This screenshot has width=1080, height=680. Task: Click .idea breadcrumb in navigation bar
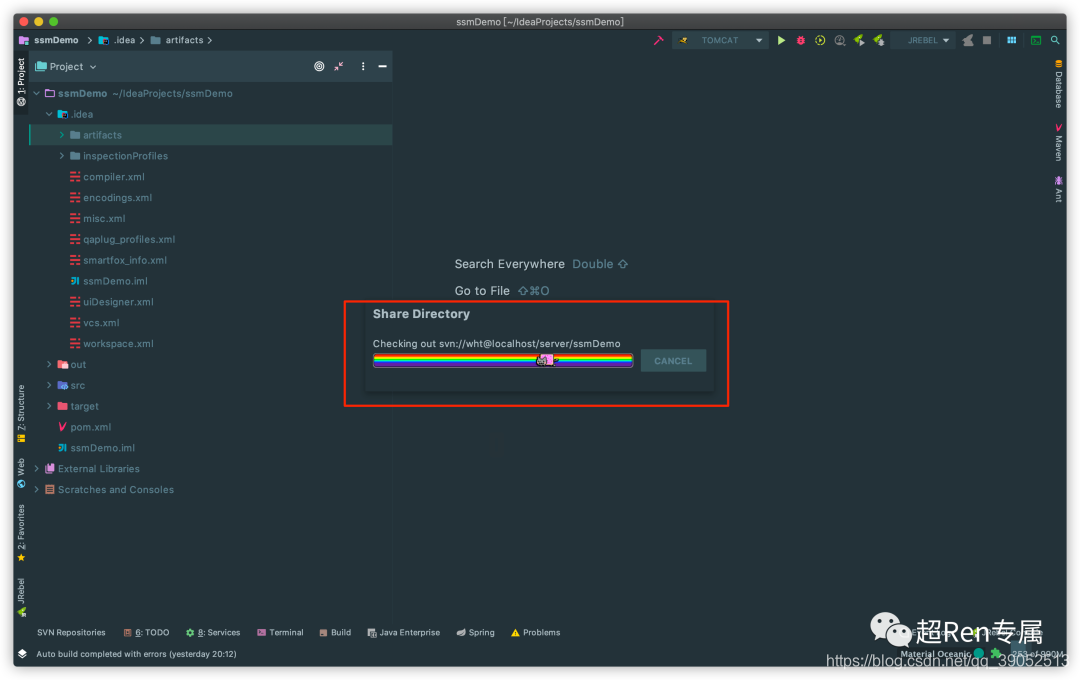(117, 41)
